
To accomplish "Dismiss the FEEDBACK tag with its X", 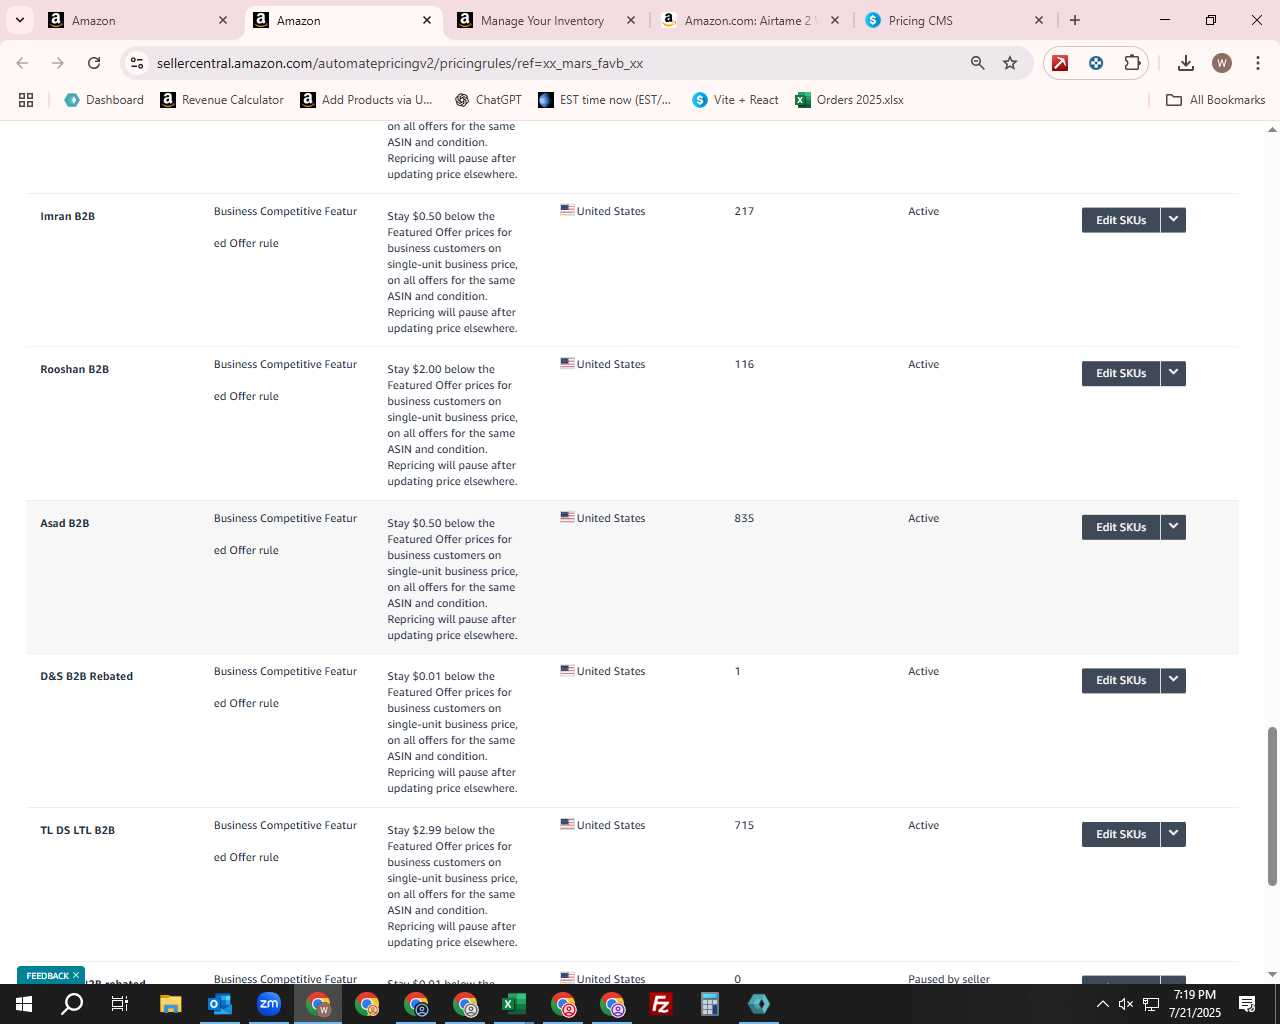I will click(x=76, y=975).
